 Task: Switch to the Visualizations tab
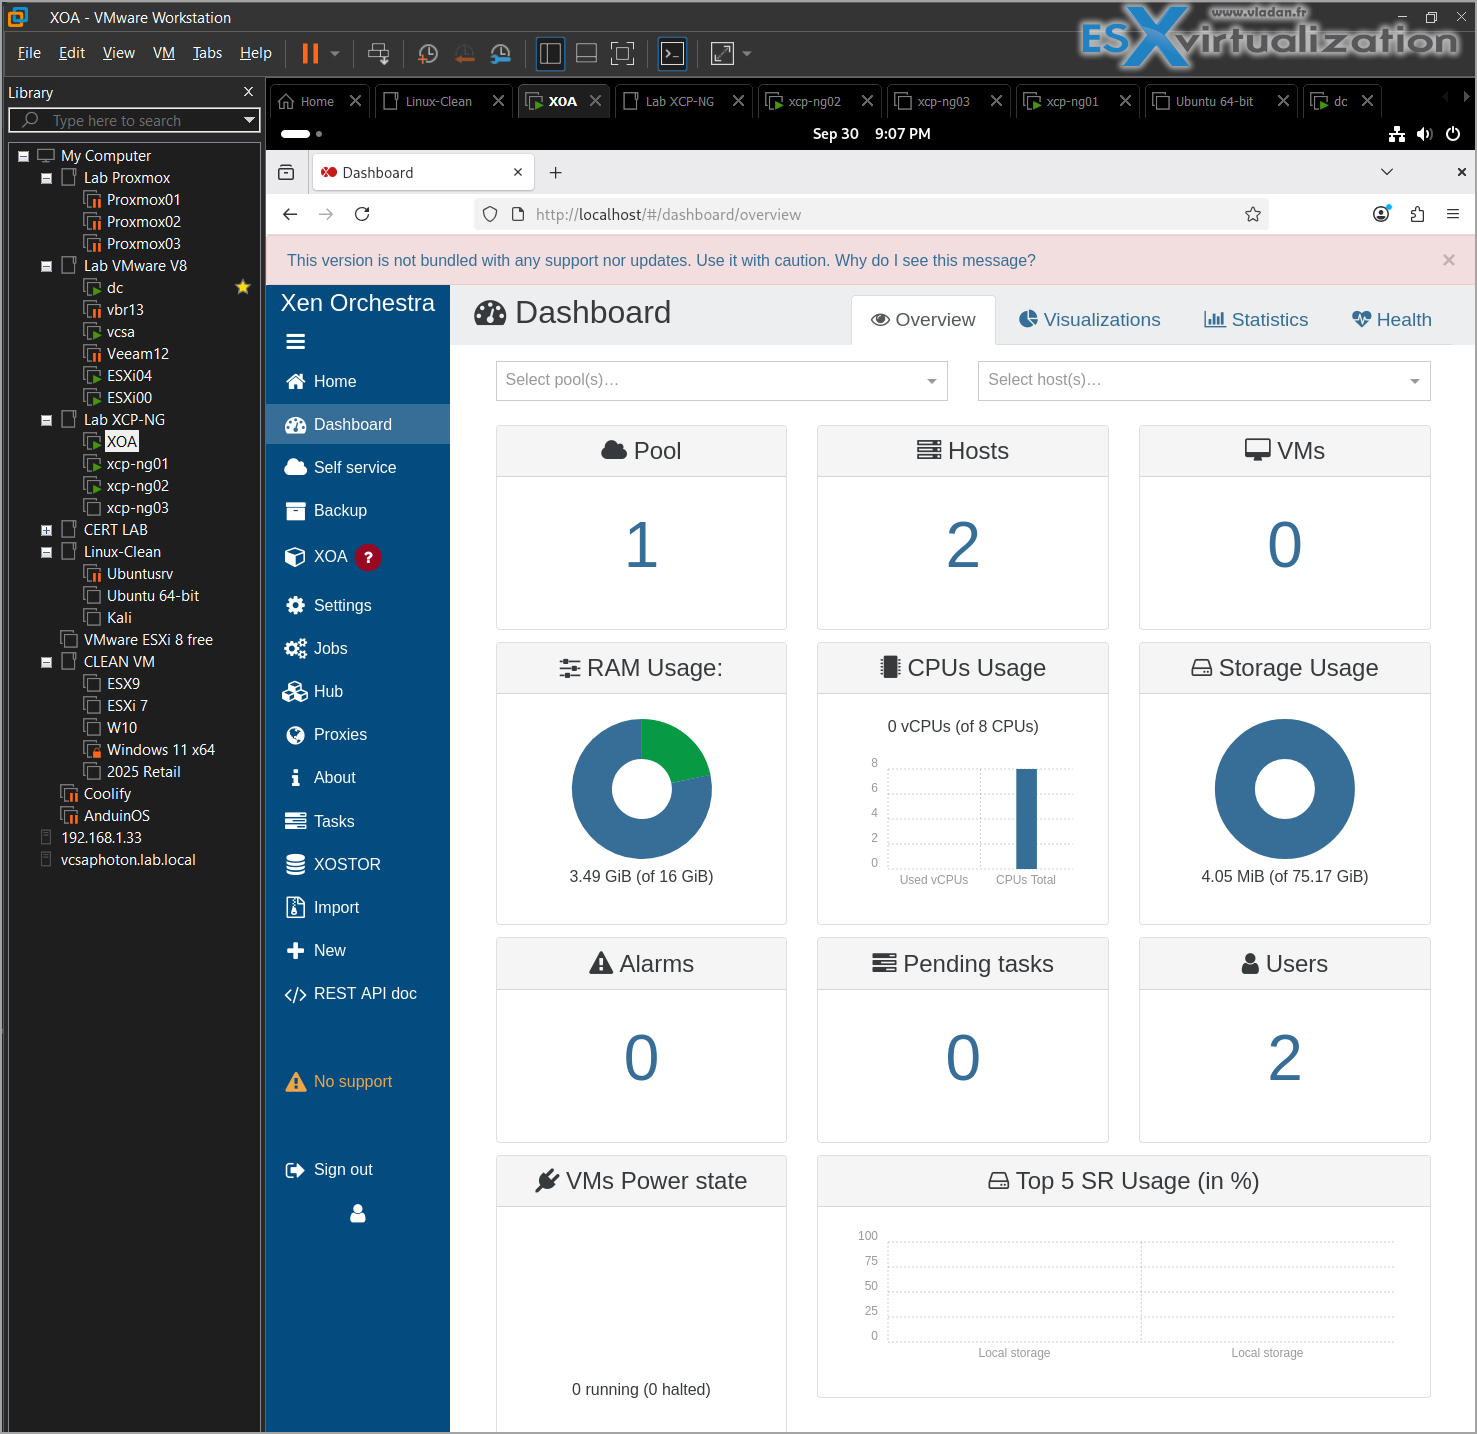1089,320
